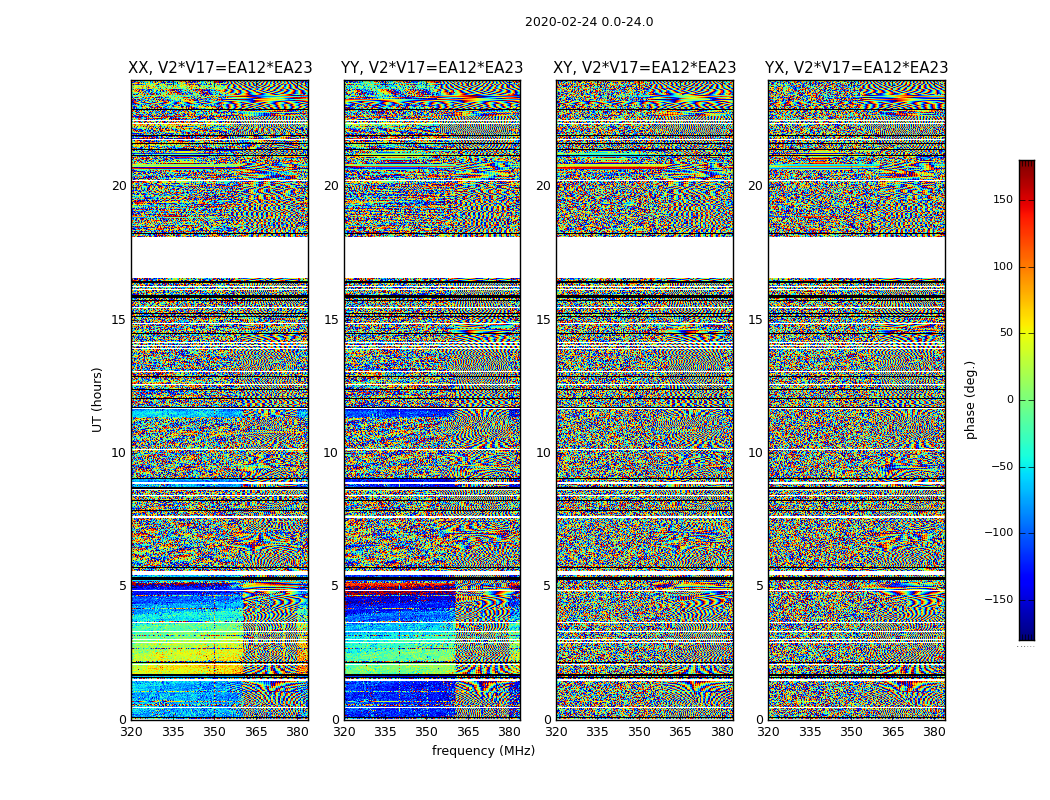Click the 365 MHz tick under YY panel
Image resolution: width=1050 pixels, height=800 pixels.
(x=468, y=732)
